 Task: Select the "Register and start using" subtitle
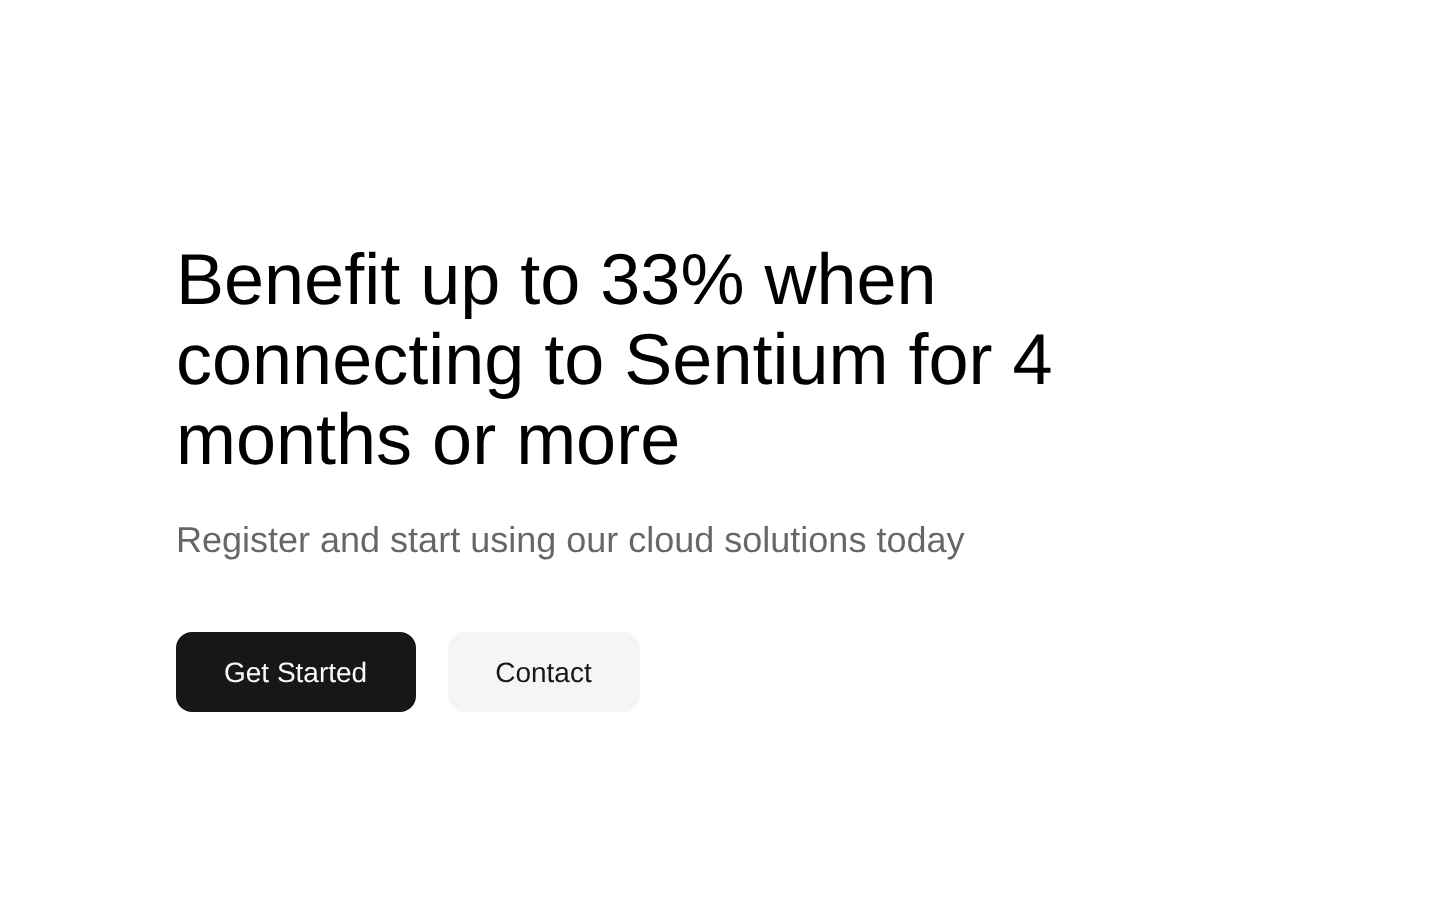pyautogui.click(x=570, y=540)
